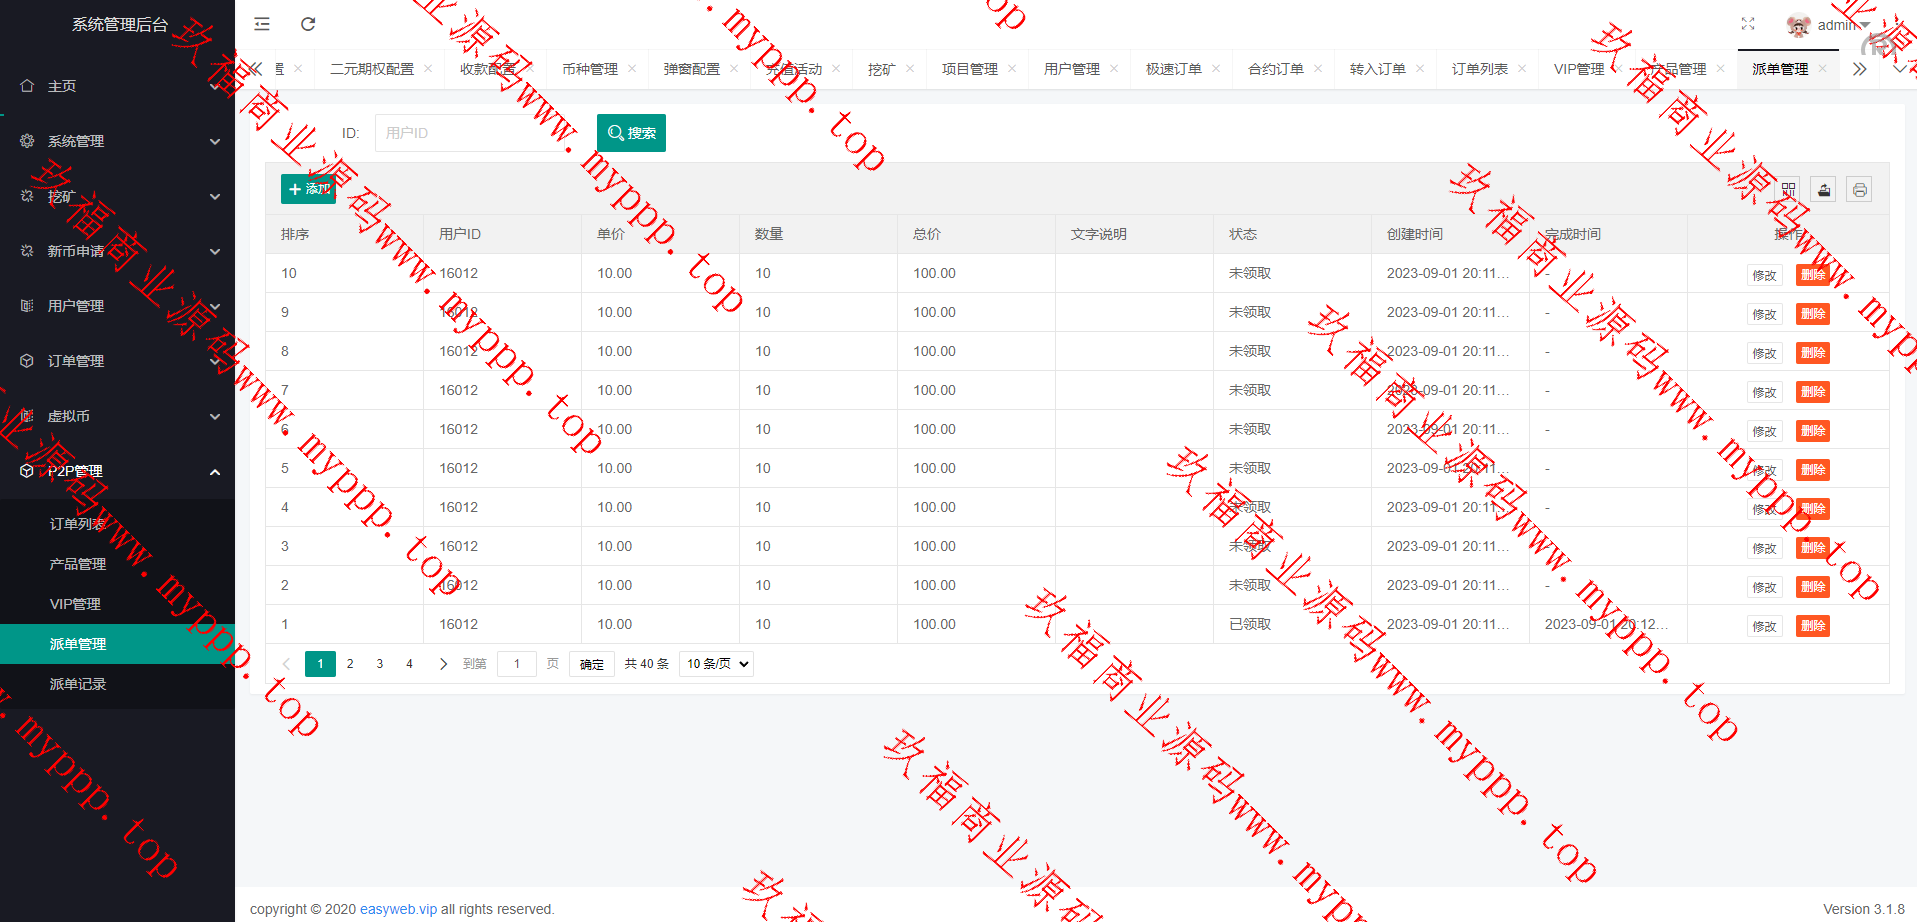Open the easyweb.vip footer link
Viewport: 1917px width, 922px height.
click(398, 909)
